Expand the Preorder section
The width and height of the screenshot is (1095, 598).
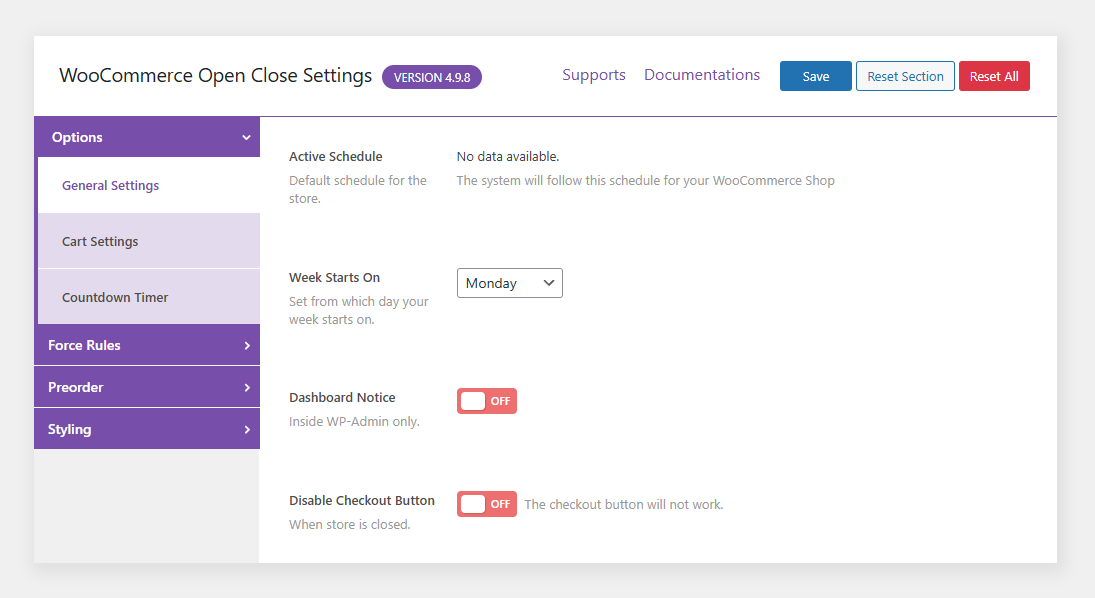(147, 386)
